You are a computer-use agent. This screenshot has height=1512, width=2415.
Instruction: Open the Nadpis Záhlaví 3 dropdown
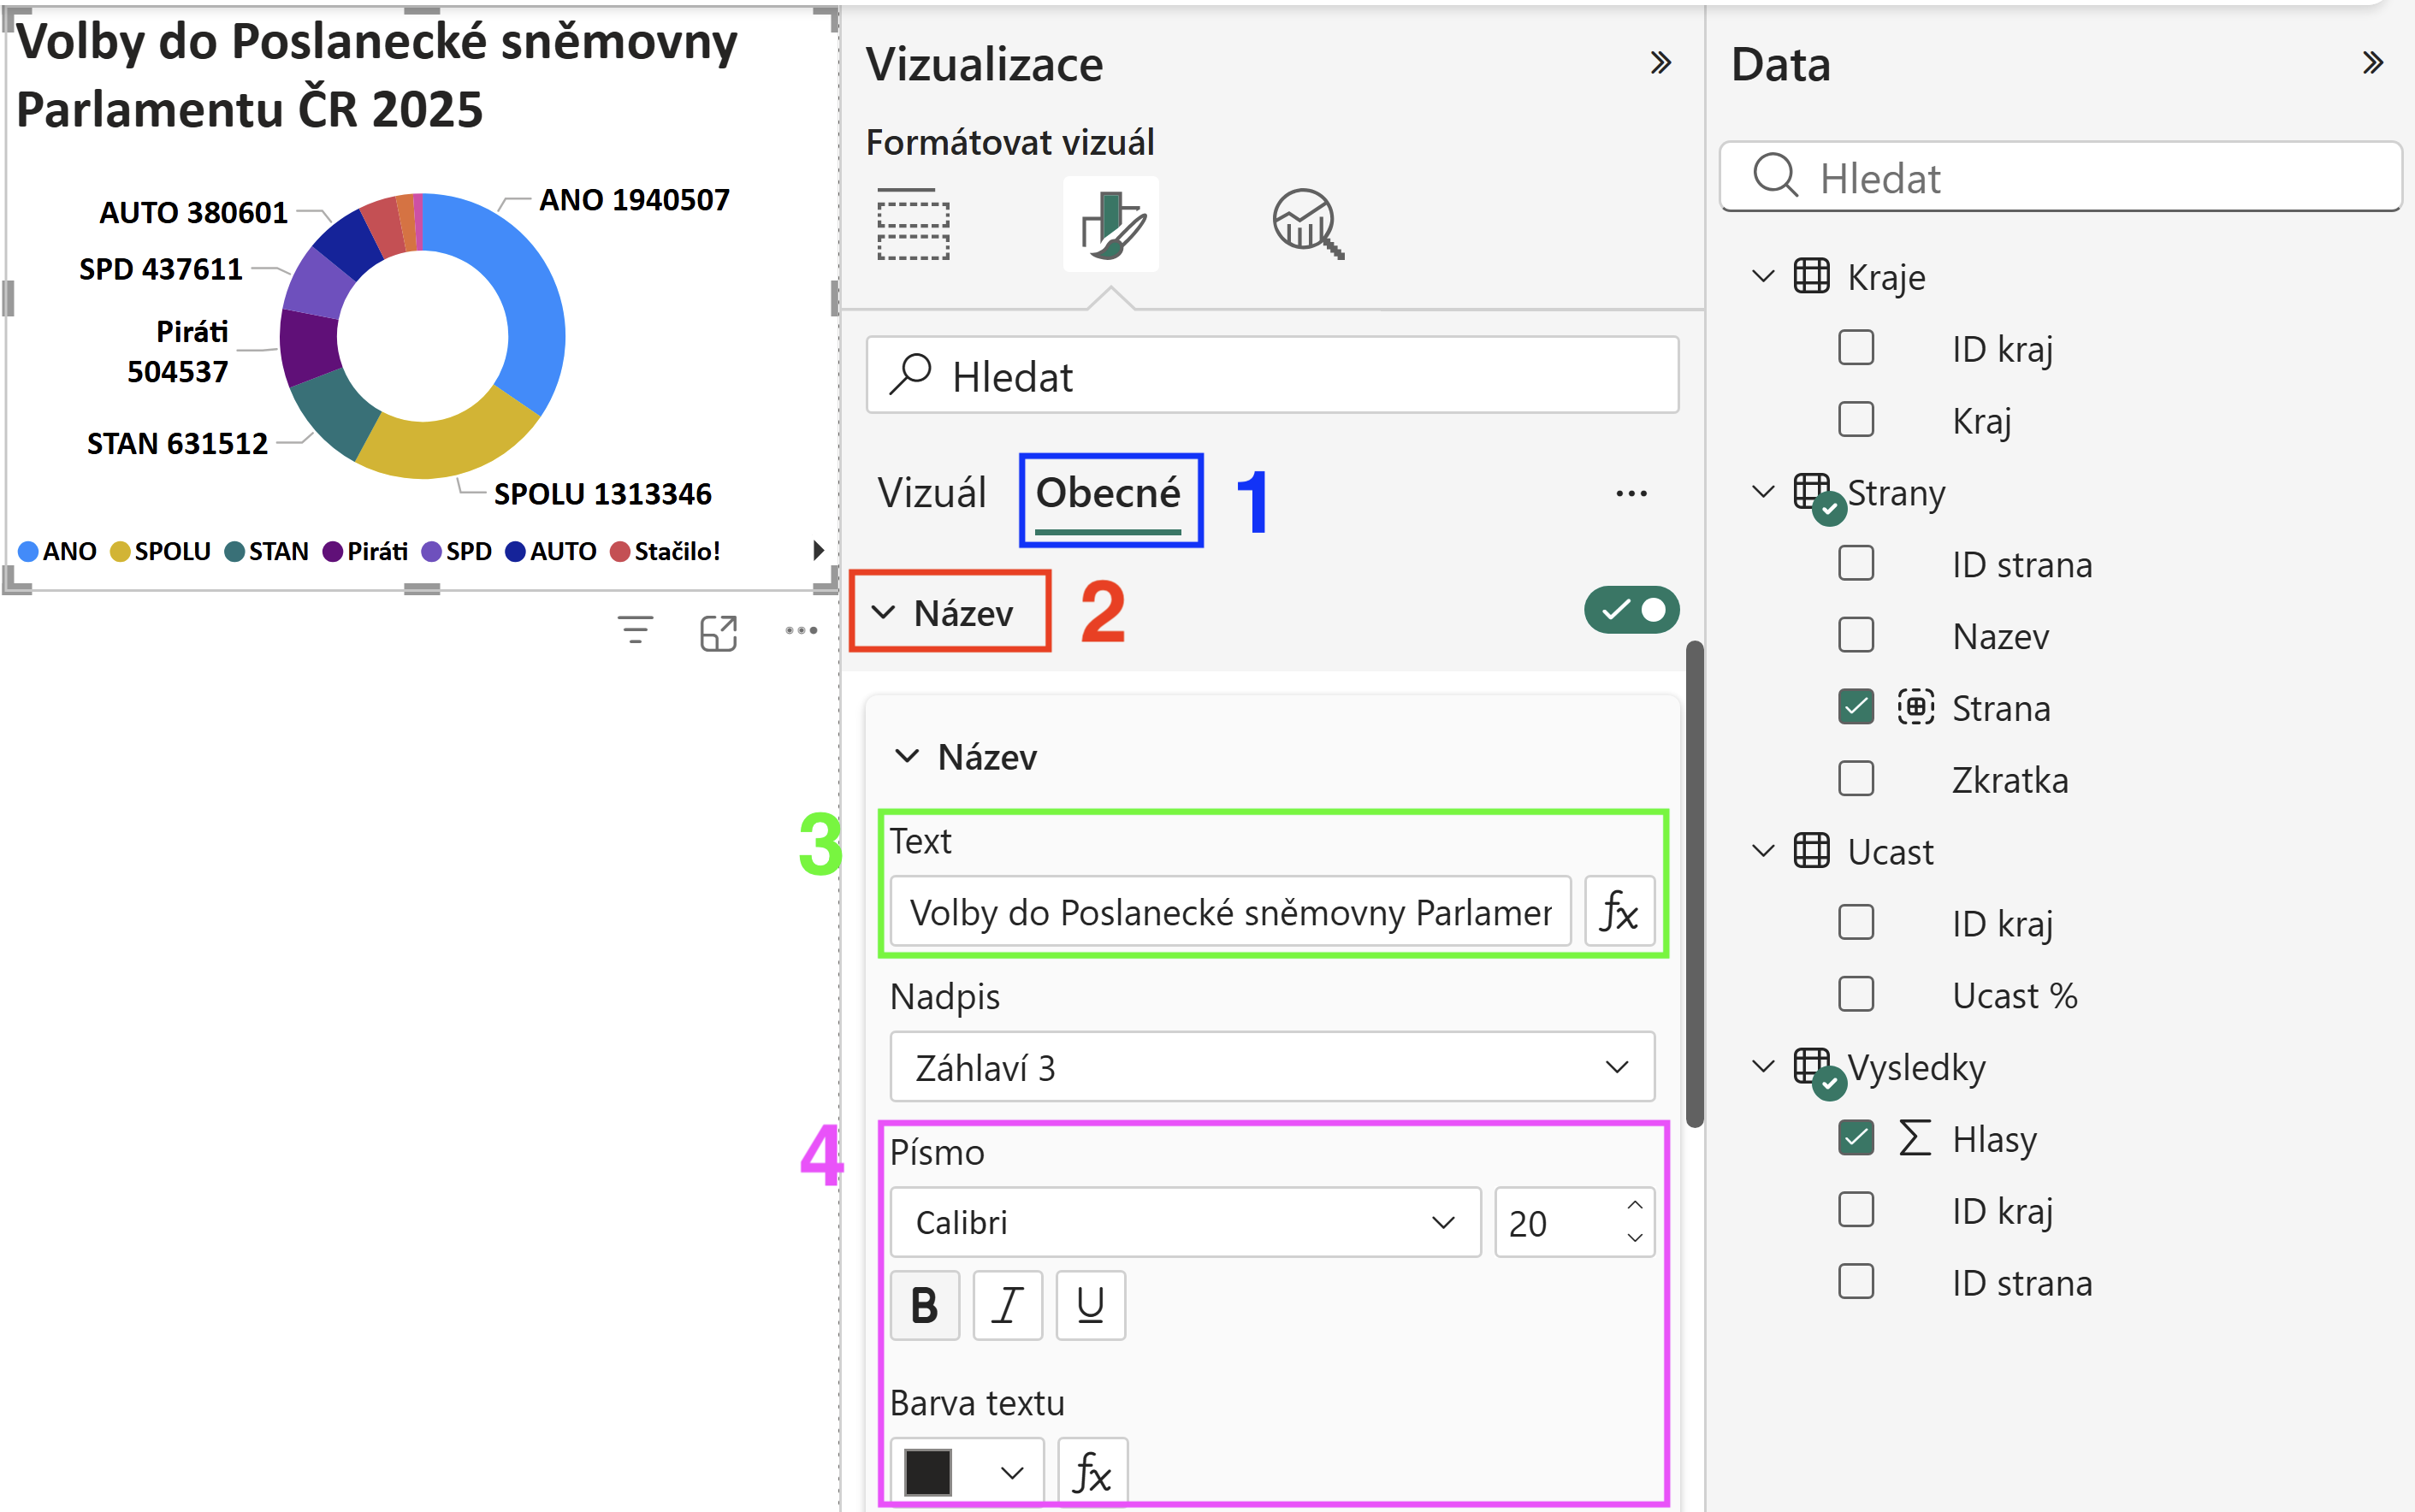coord(1272,1067)
